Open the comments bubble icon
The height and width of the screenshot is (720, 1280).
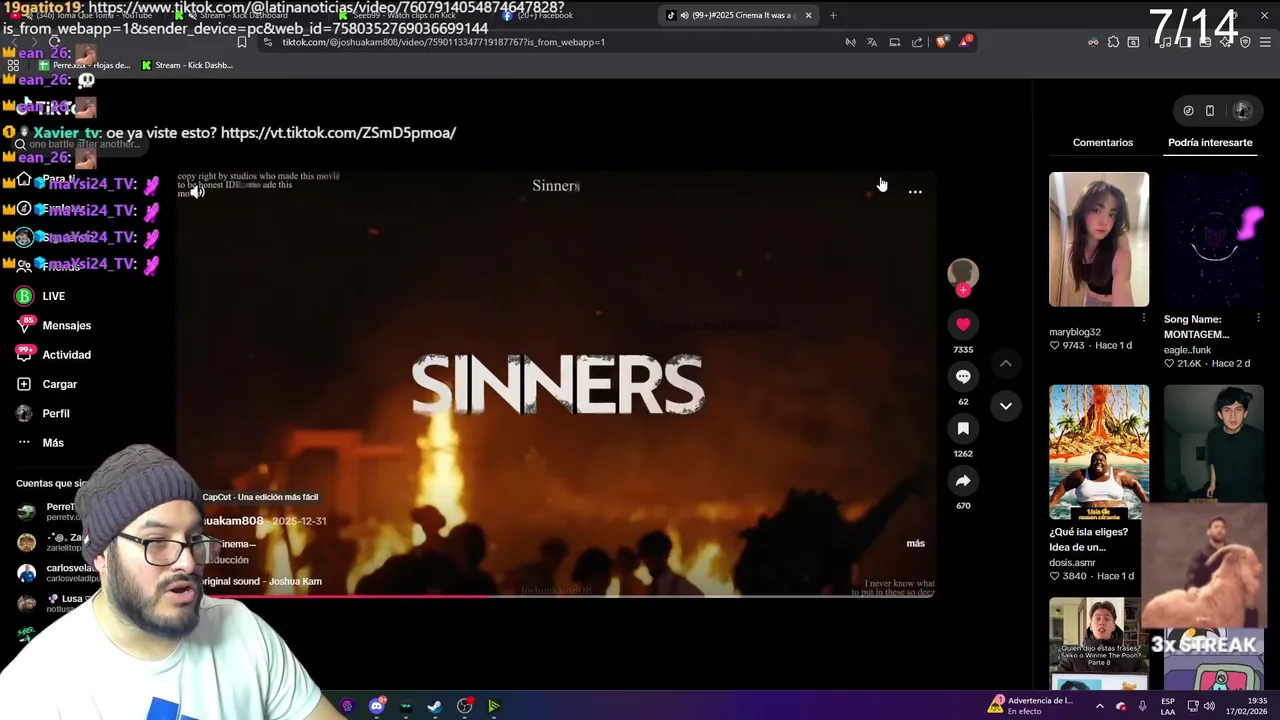(963, 376)
